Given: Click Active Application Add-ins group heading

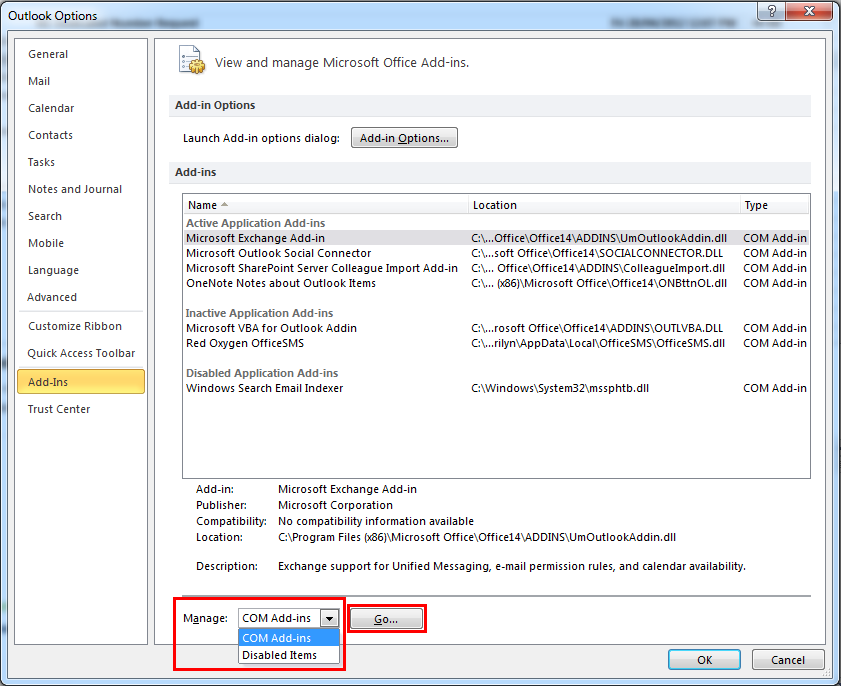Looking at the screenshot, I should click(x=255, y=223).
